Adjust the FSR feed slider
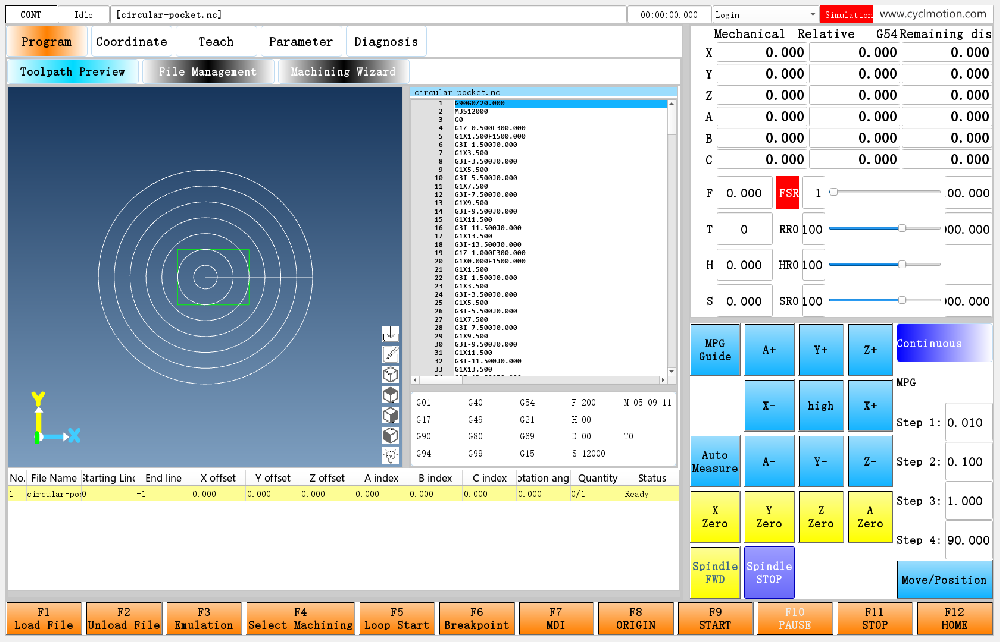1000x642 pixels. click(x=885, y=192)
